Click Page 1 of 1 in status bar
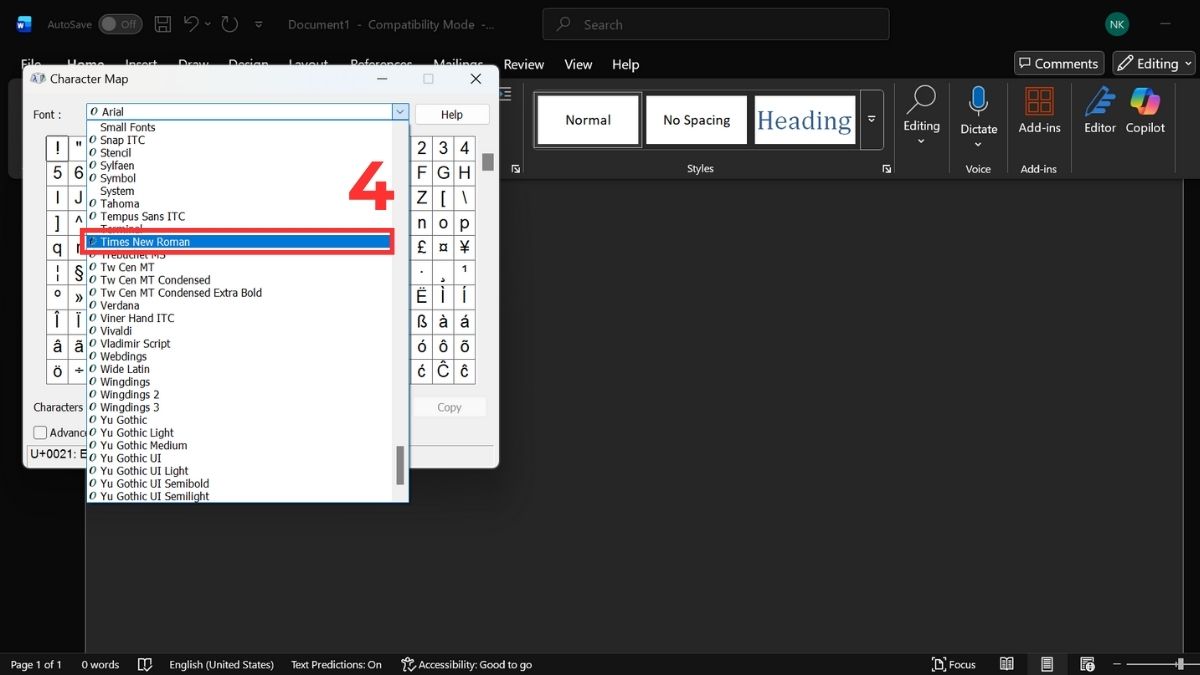The width and height of the screenshot is (1200, 675). click(x=36, y=664)
